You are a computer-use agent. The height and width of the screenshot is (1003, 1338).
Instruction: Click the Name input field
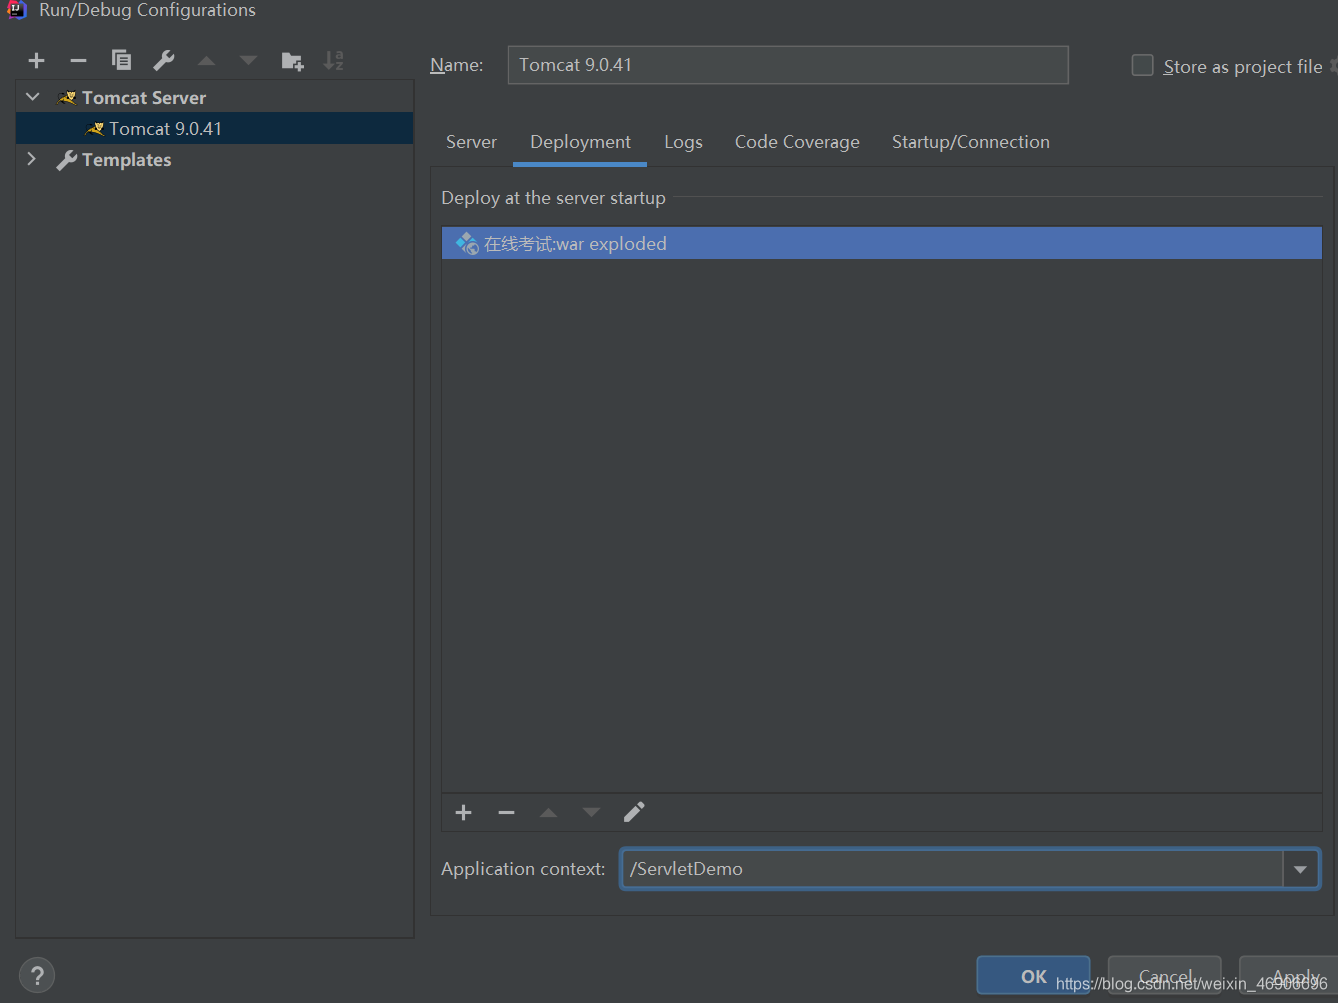(x=788, y=65)
